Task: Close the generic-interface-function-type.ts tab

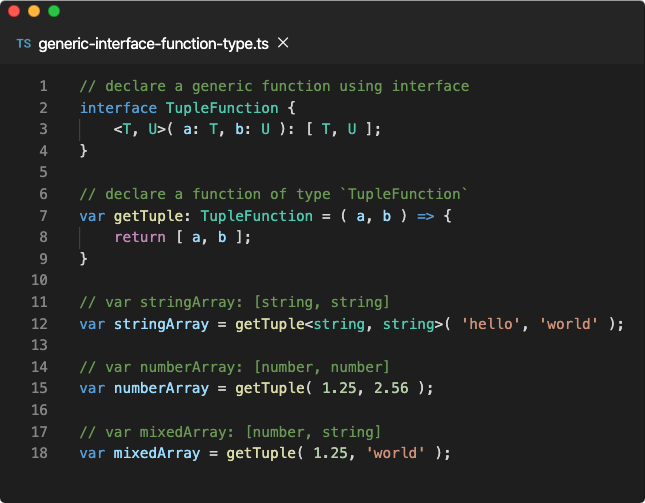Action: point(283,42)
